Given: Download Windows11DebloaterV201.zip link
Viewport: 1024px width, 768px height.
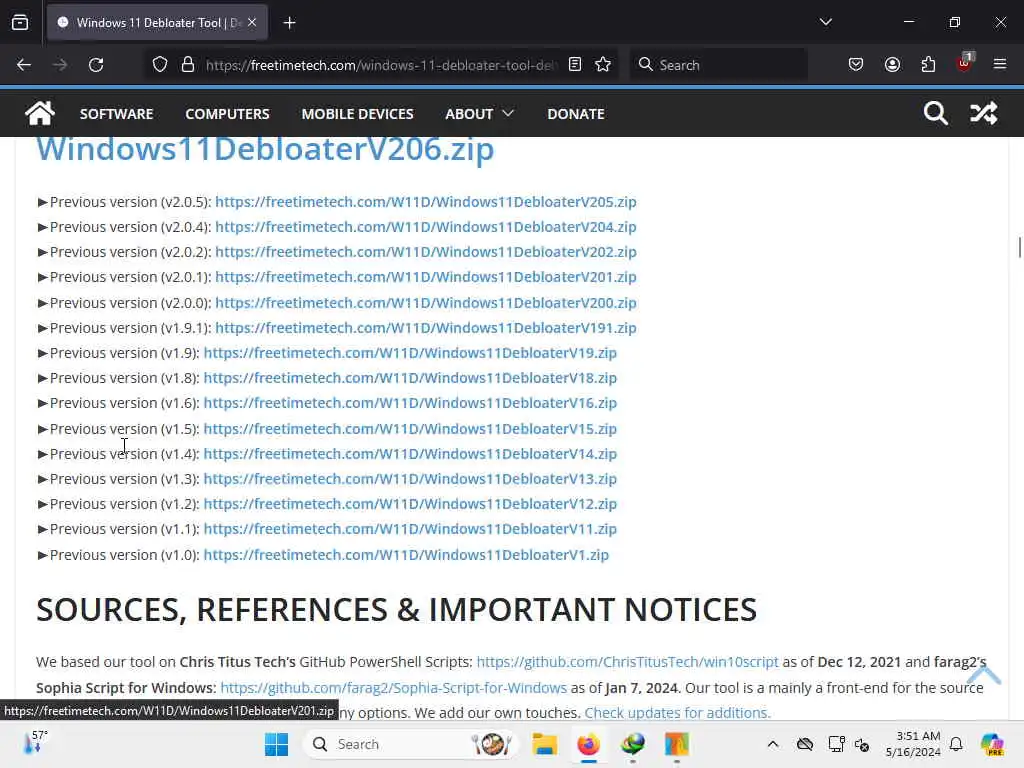Looking at the screenshot, I should (x=426, y=277).
